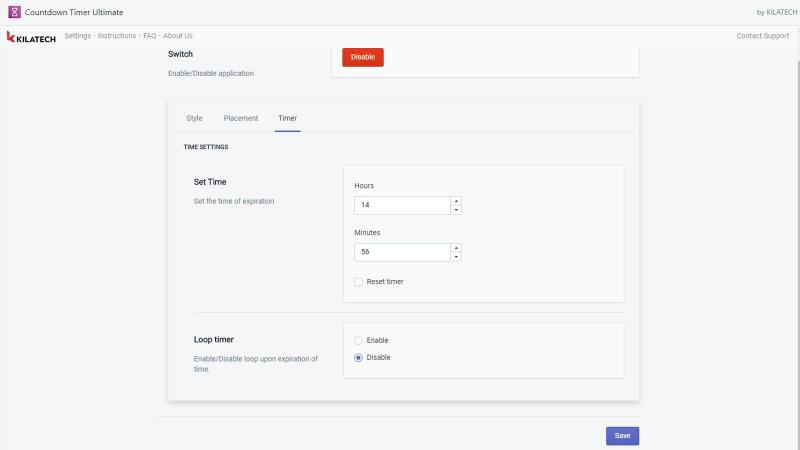Open the Instructions link

coord(117,36)
